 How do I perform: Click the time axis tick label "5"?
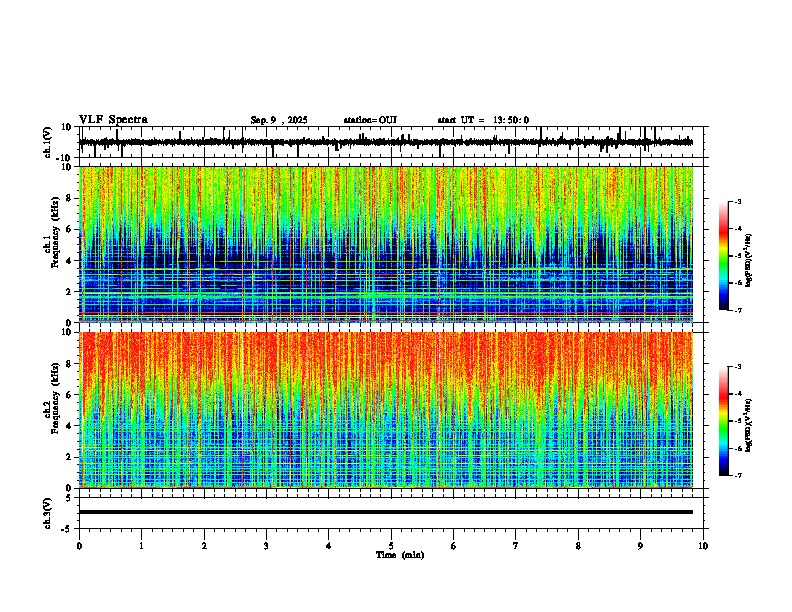tap(391, 546)
